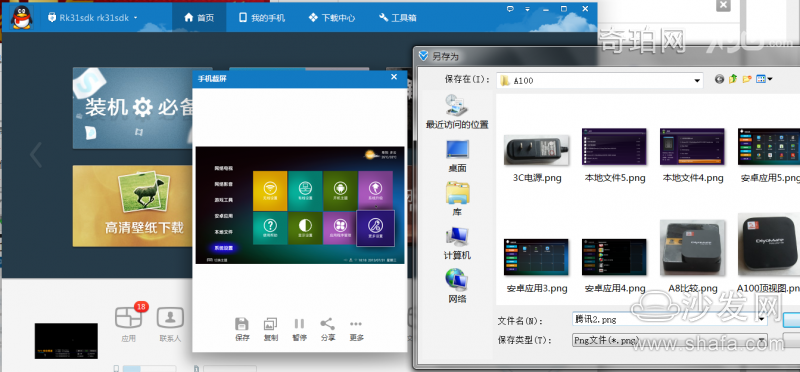Go up one folder level icon
Viewport: 800px width, 372px height.
click(x=733, y=79)
